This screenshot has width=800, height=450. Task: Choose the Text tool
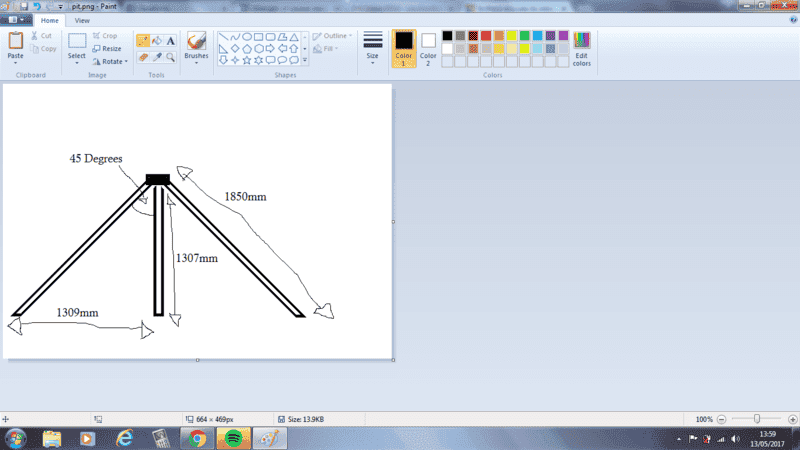170,41
